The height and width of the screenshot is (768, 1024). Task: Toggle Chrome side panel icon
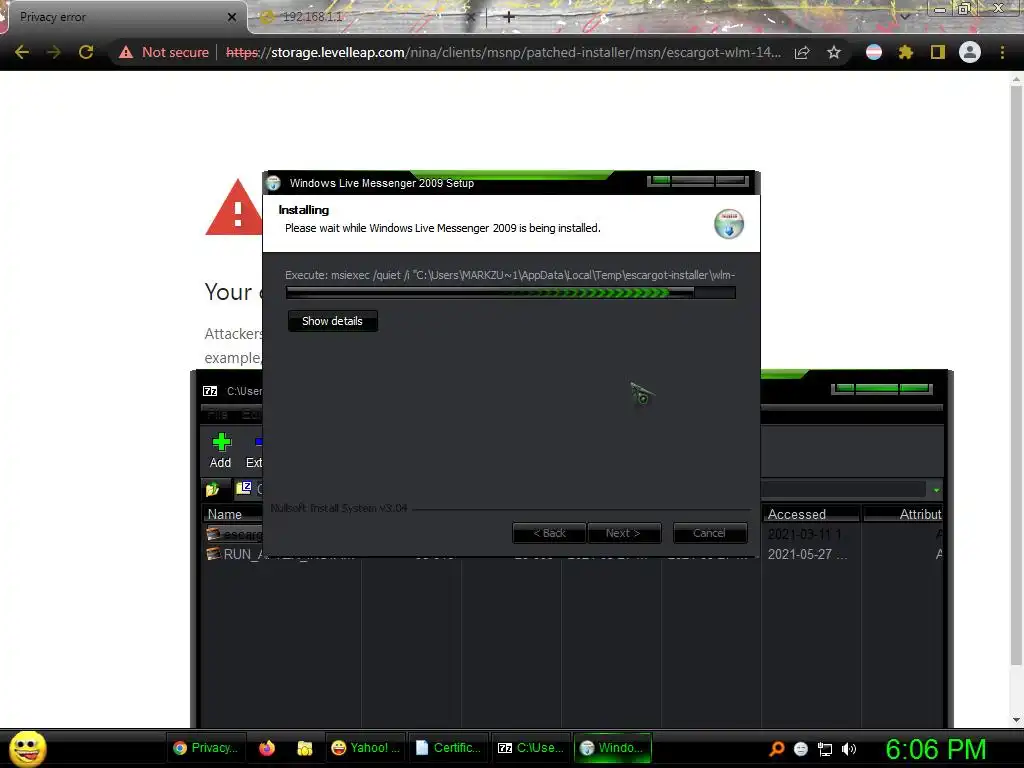938,52
